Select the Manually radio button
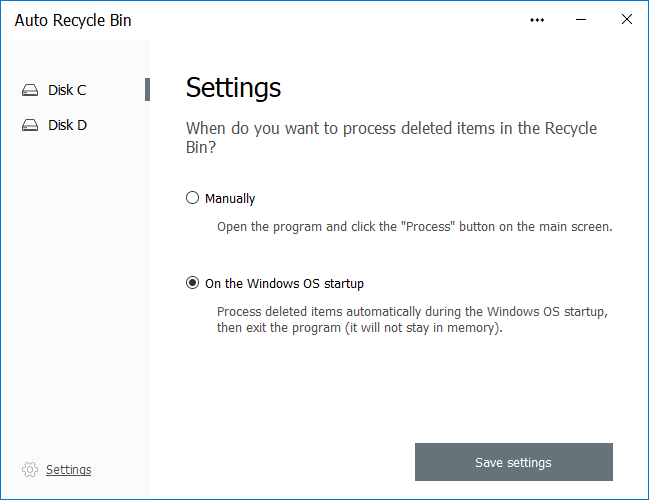 pyautogui.click(x=192, y=198)
